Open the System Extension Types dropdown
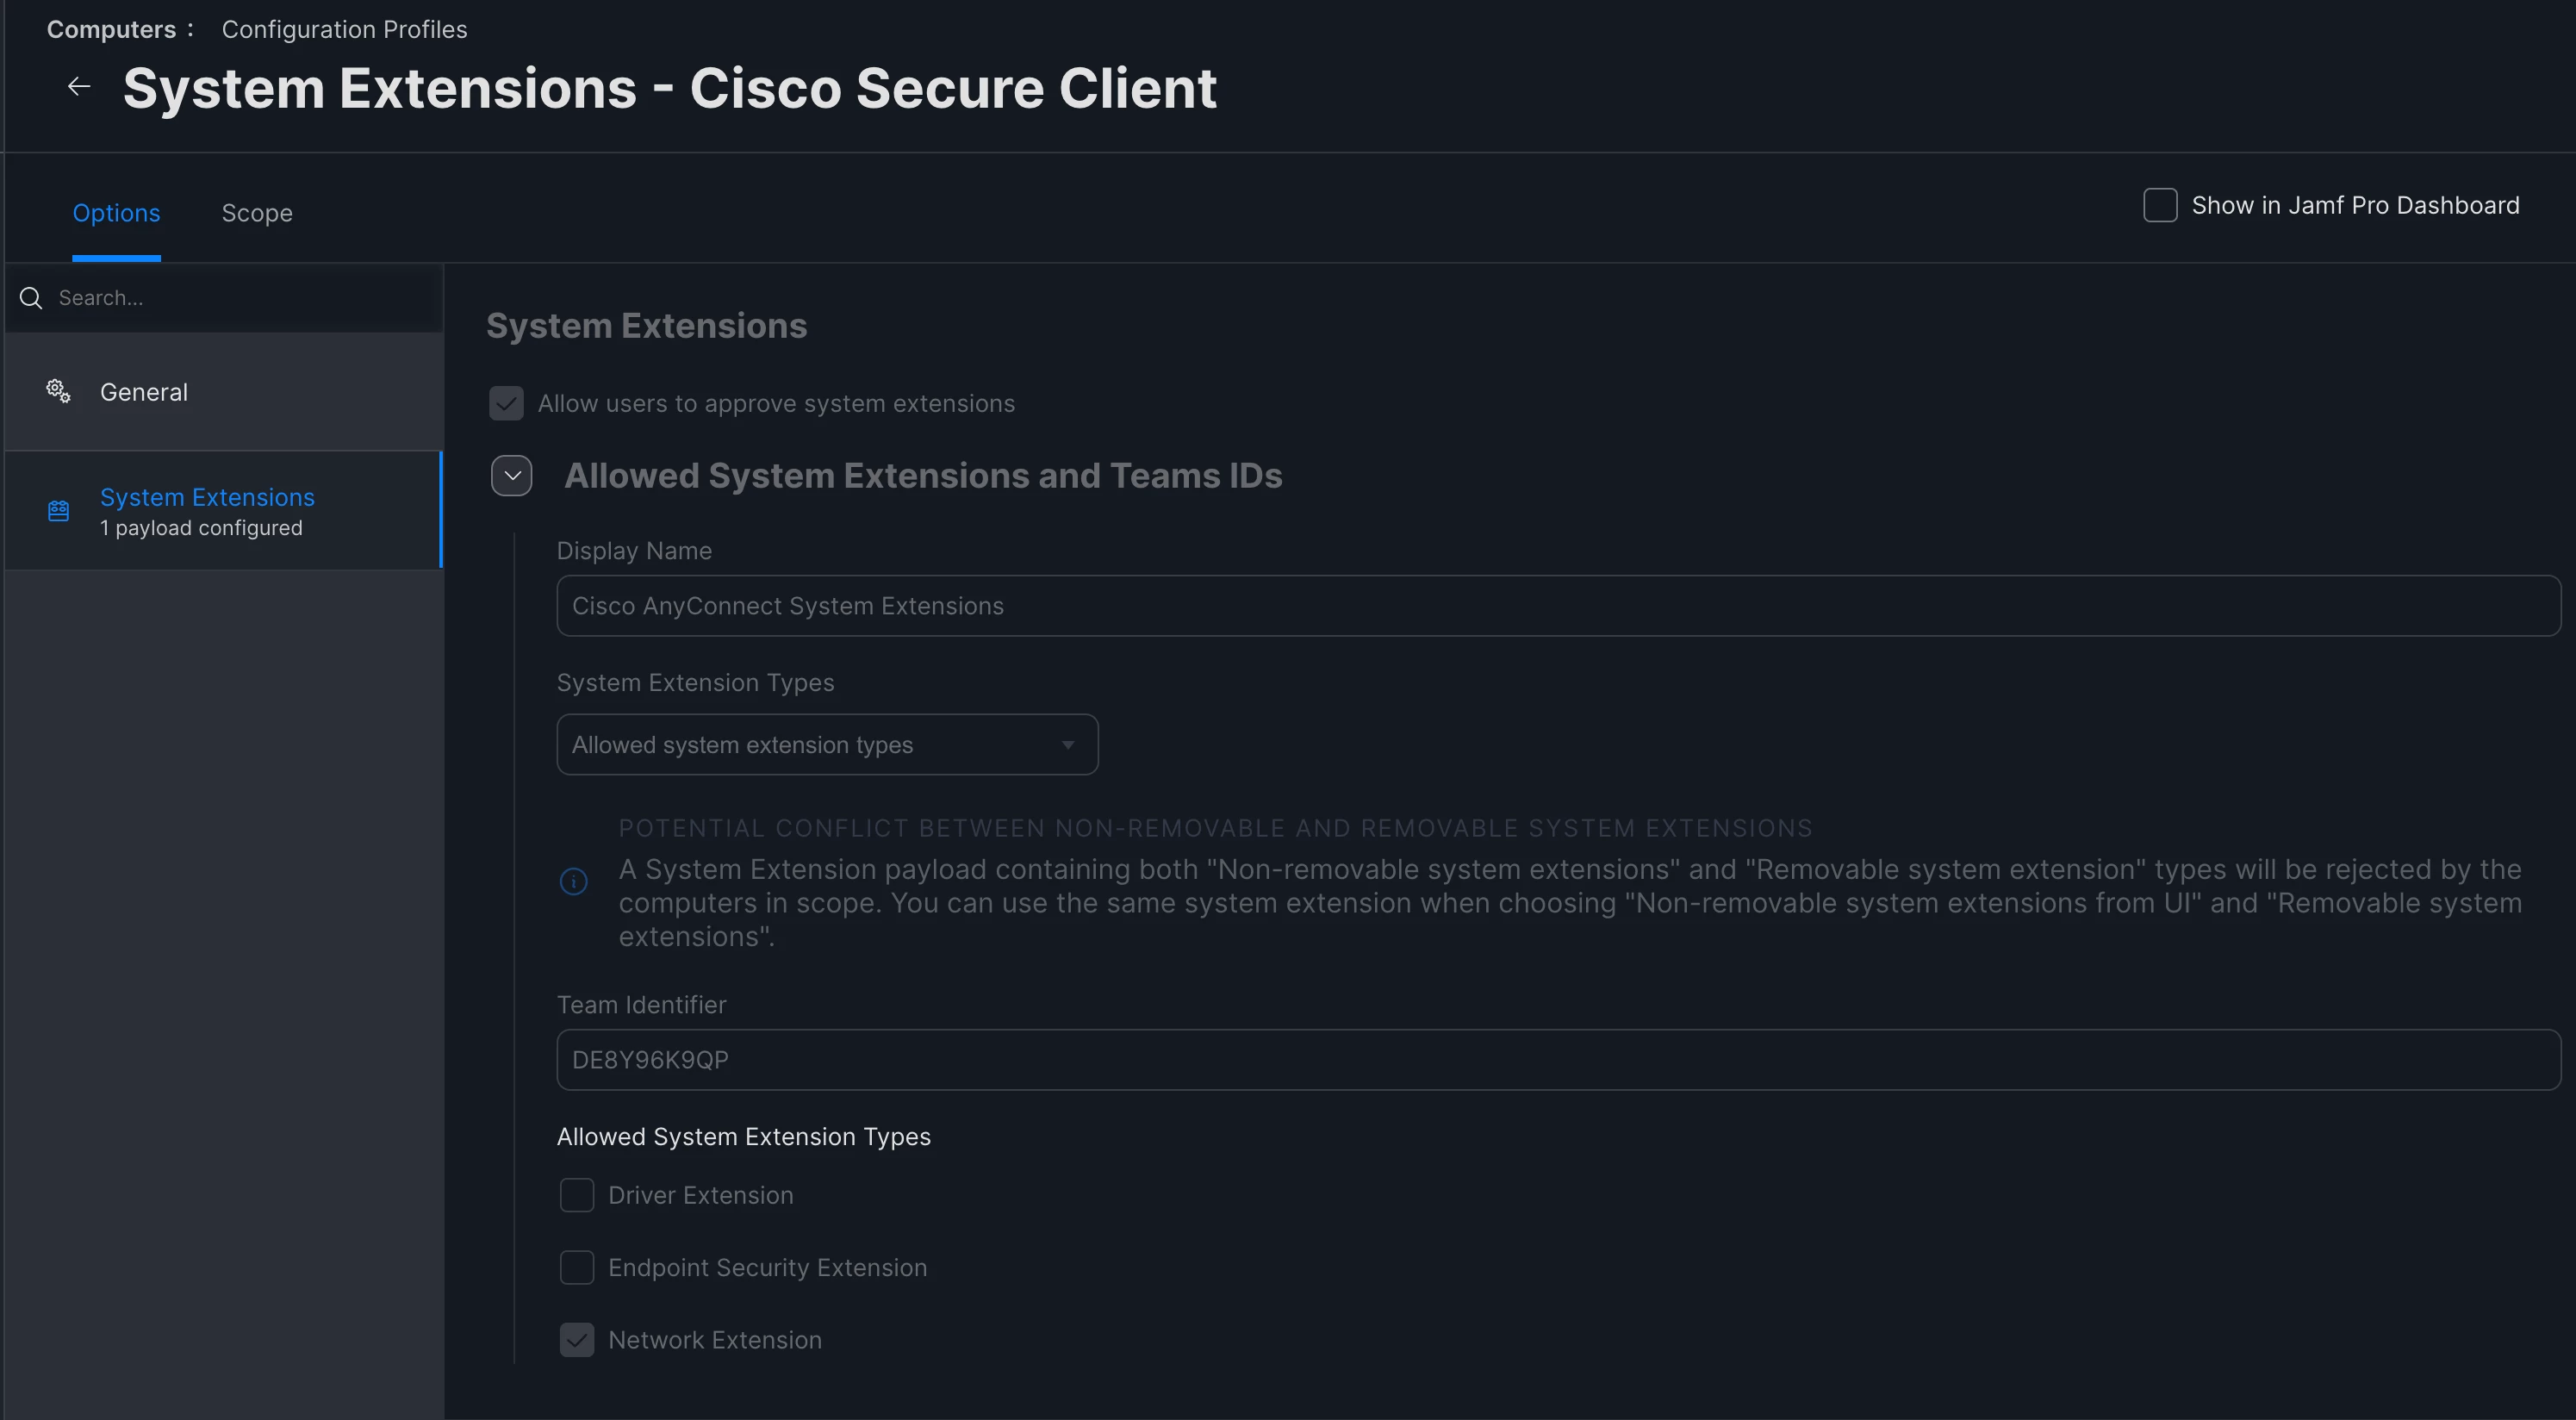 click(827, 744)
